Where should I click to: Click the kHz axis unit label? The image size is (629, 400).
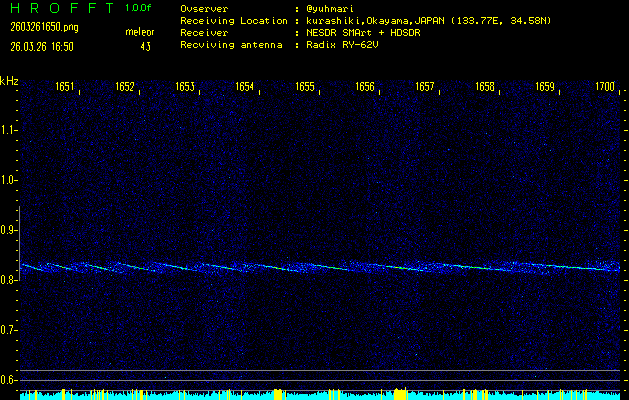9,80
